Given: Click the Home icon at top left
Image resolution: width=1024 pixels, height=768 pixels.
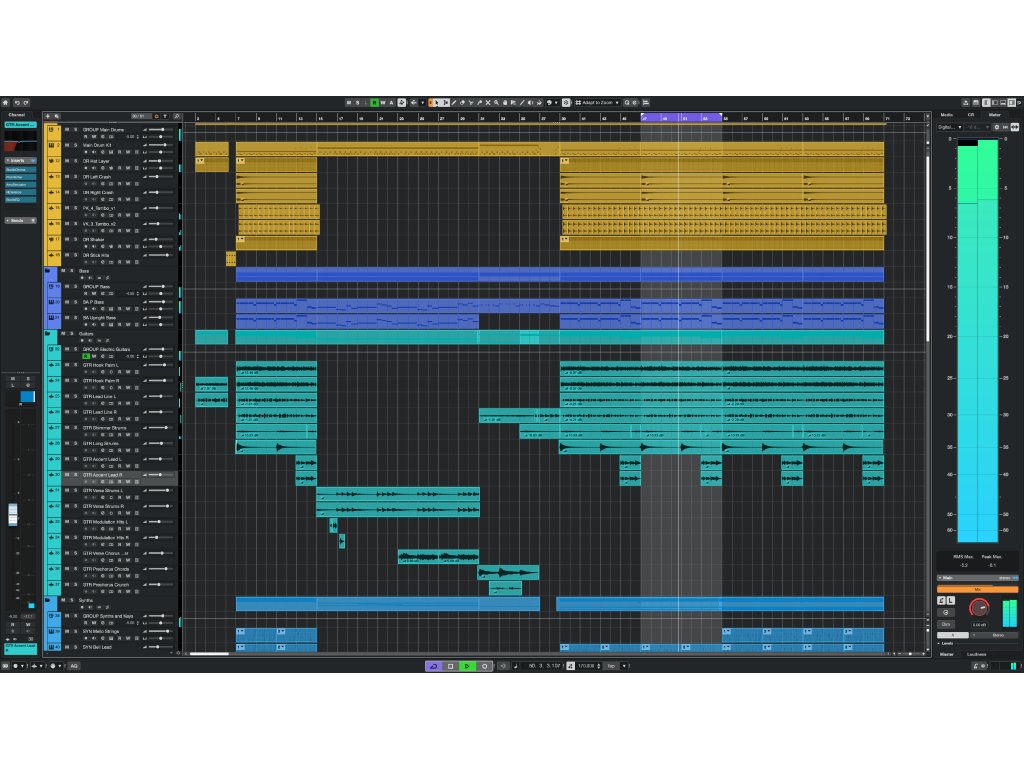Looking at the screenshot, I should click(x=5, y=102).
